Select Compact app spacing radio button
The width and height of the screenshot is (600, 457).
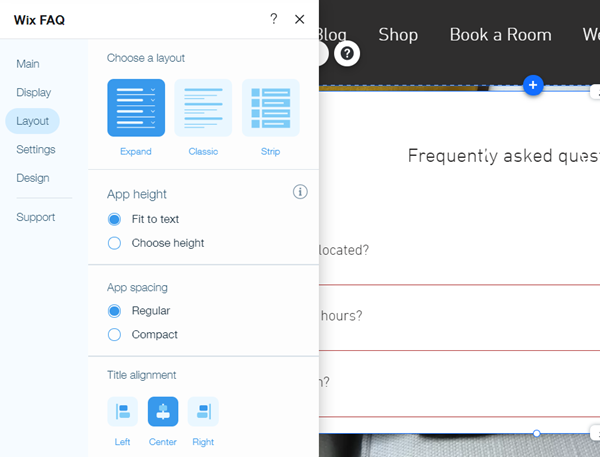point(114,335)
